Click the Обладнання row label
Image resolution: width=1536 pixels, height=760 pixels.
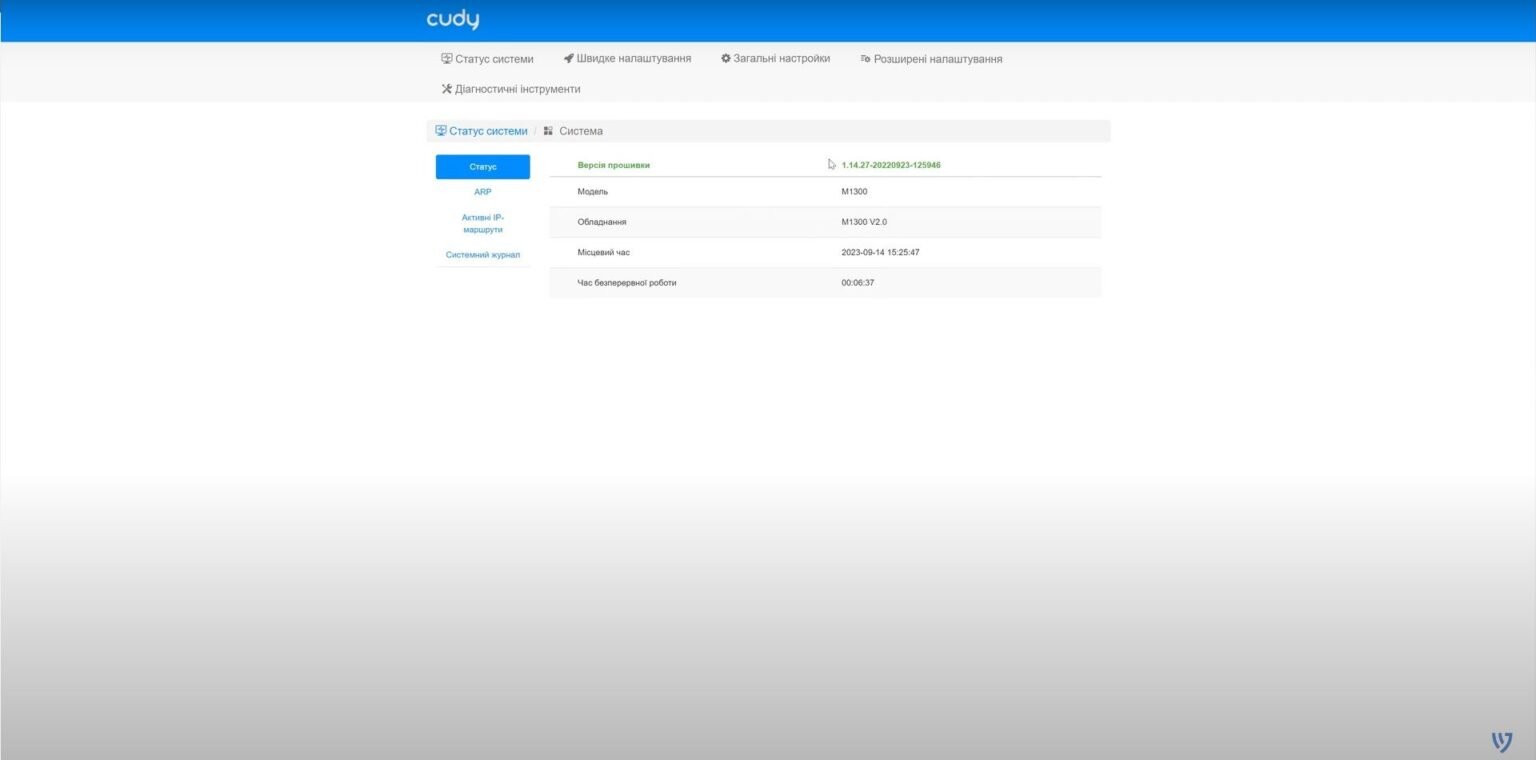(x=602, y=222)
